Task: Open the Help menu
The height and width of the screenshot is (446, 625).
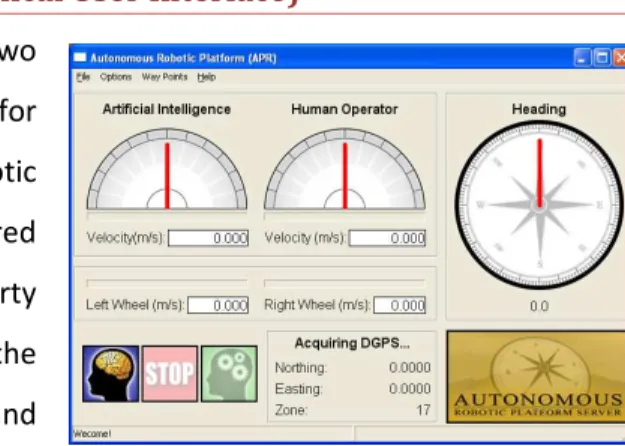Action: 206,77
